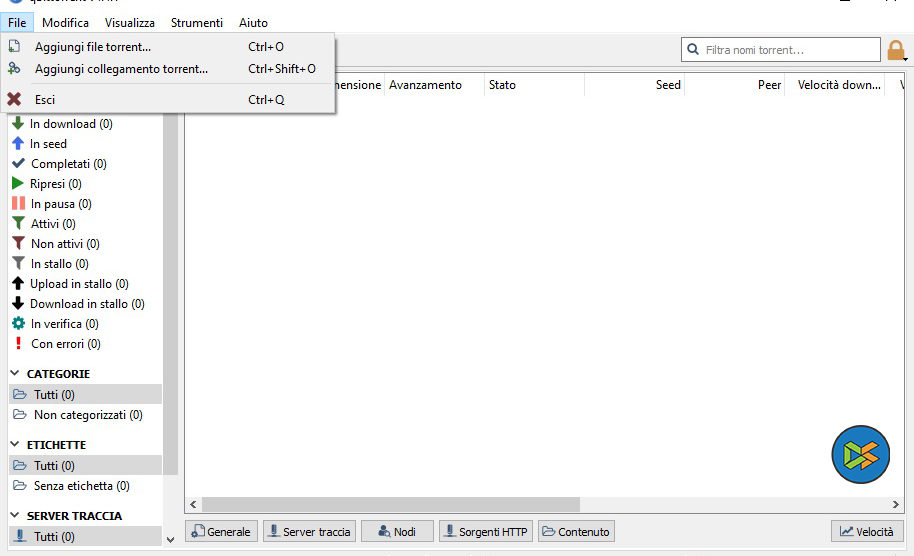Screen dimensions: 914x556
Task: Select Tutti (0) under CATEGORIE
Action: tap(86, 395)
